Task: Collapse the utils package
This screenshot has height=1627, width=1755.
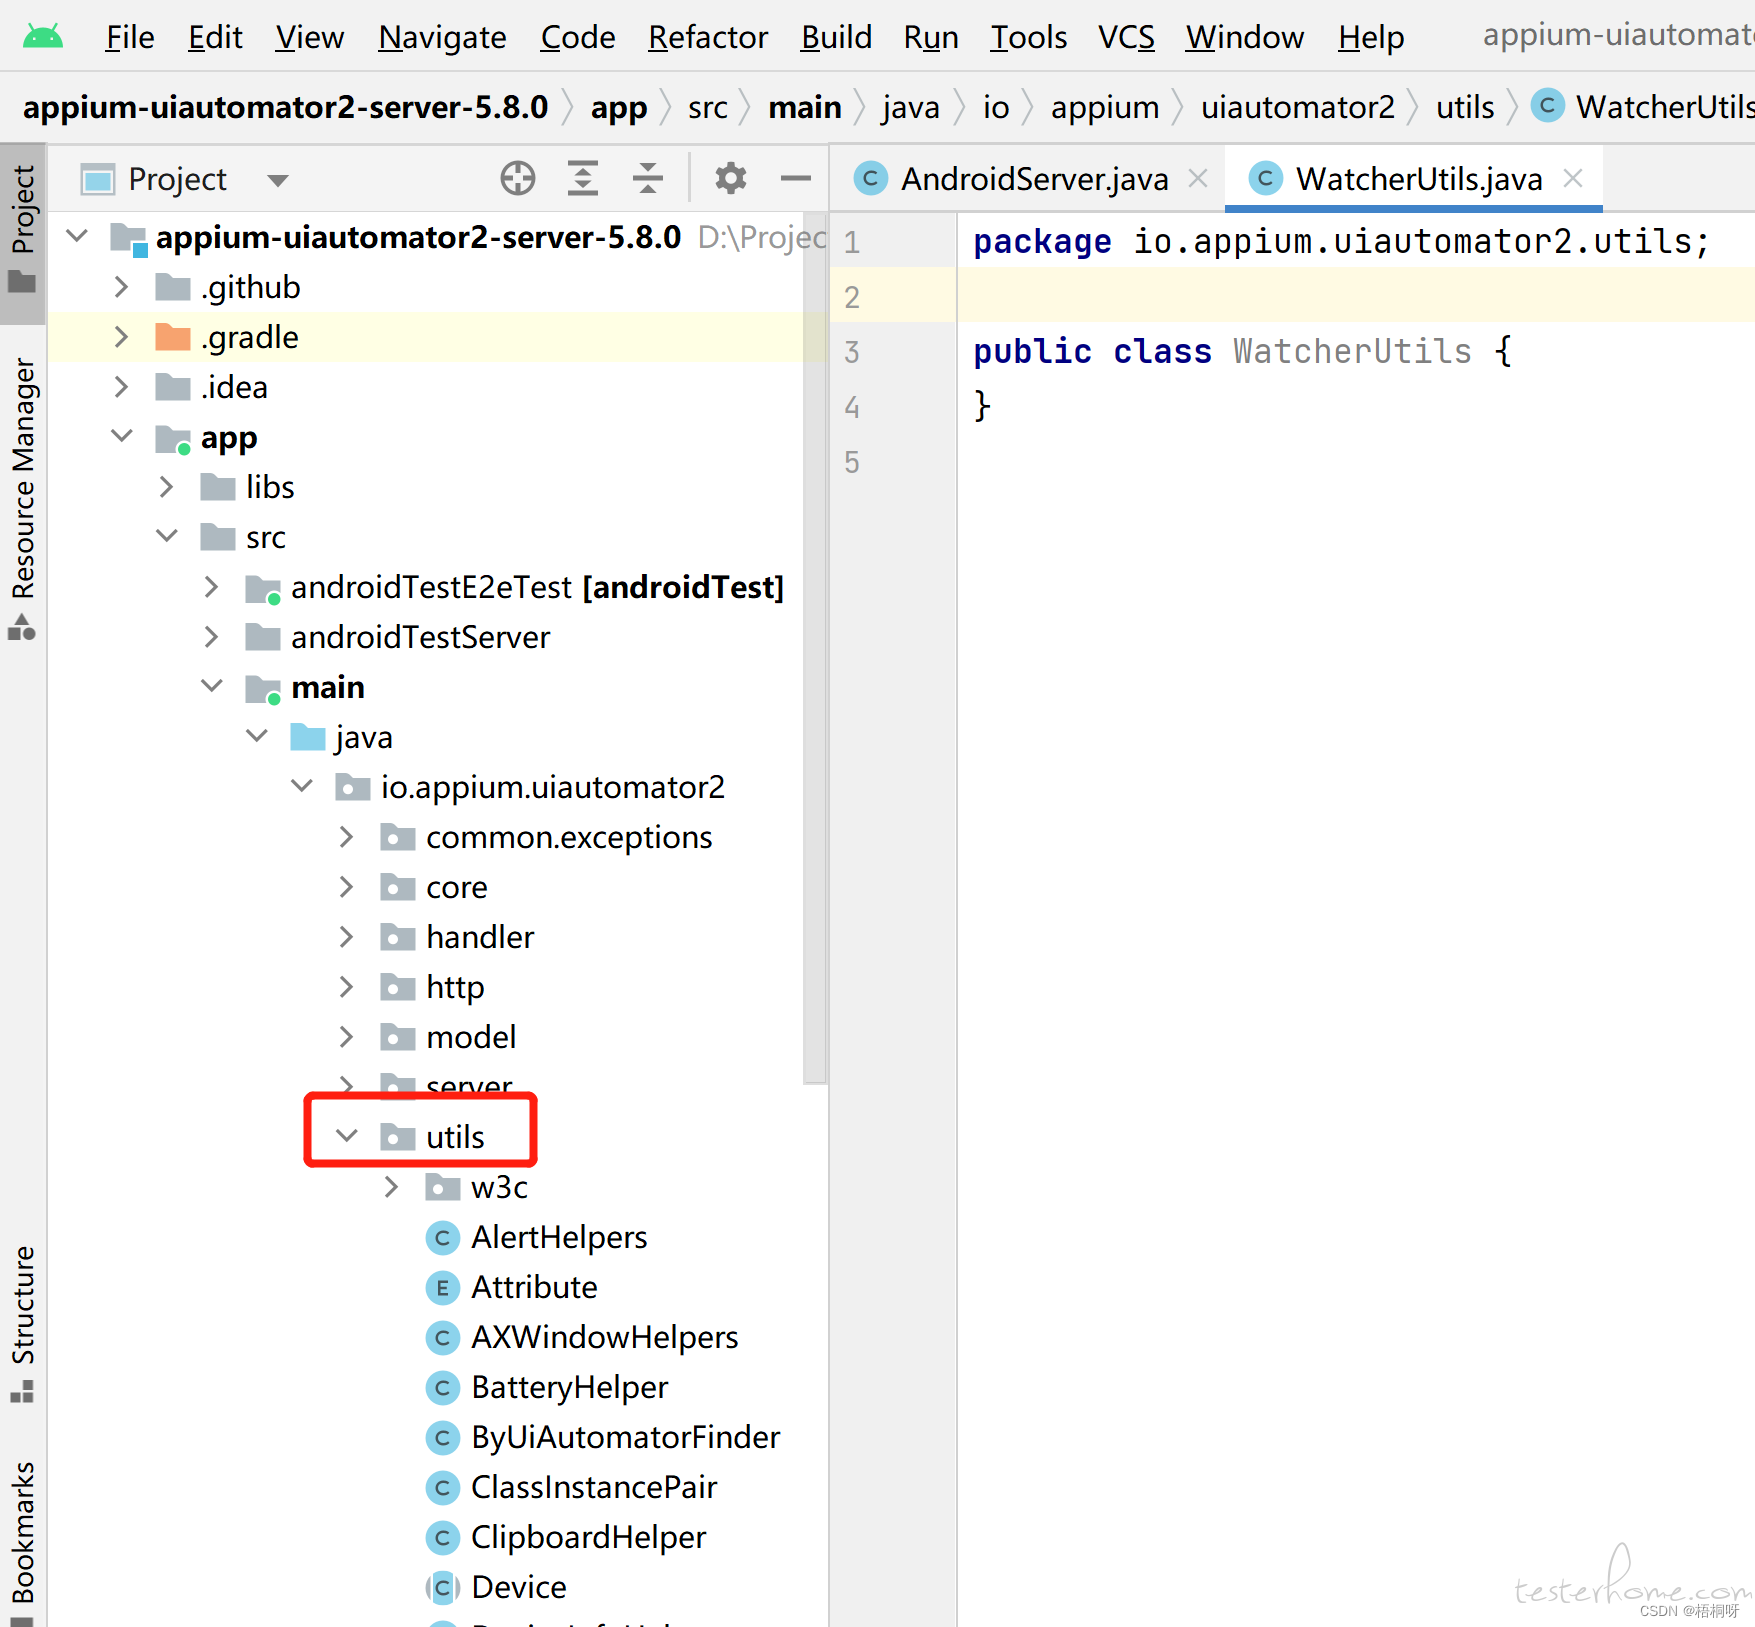Action: (x=346, y=1136)
